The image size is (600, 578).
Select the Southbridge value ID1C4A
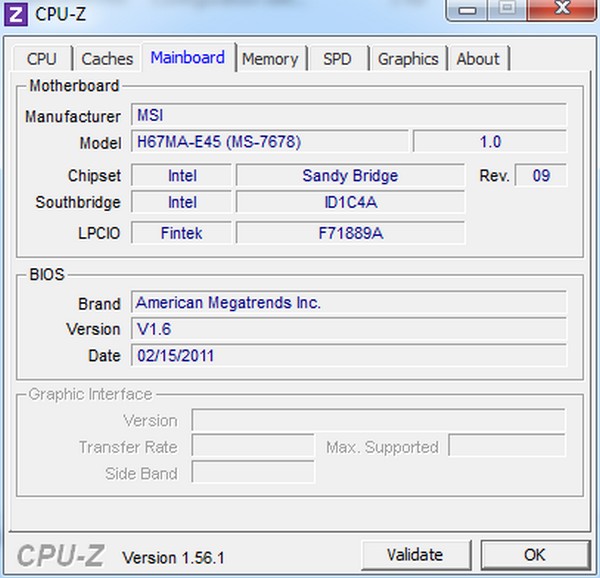coord(351,202)
